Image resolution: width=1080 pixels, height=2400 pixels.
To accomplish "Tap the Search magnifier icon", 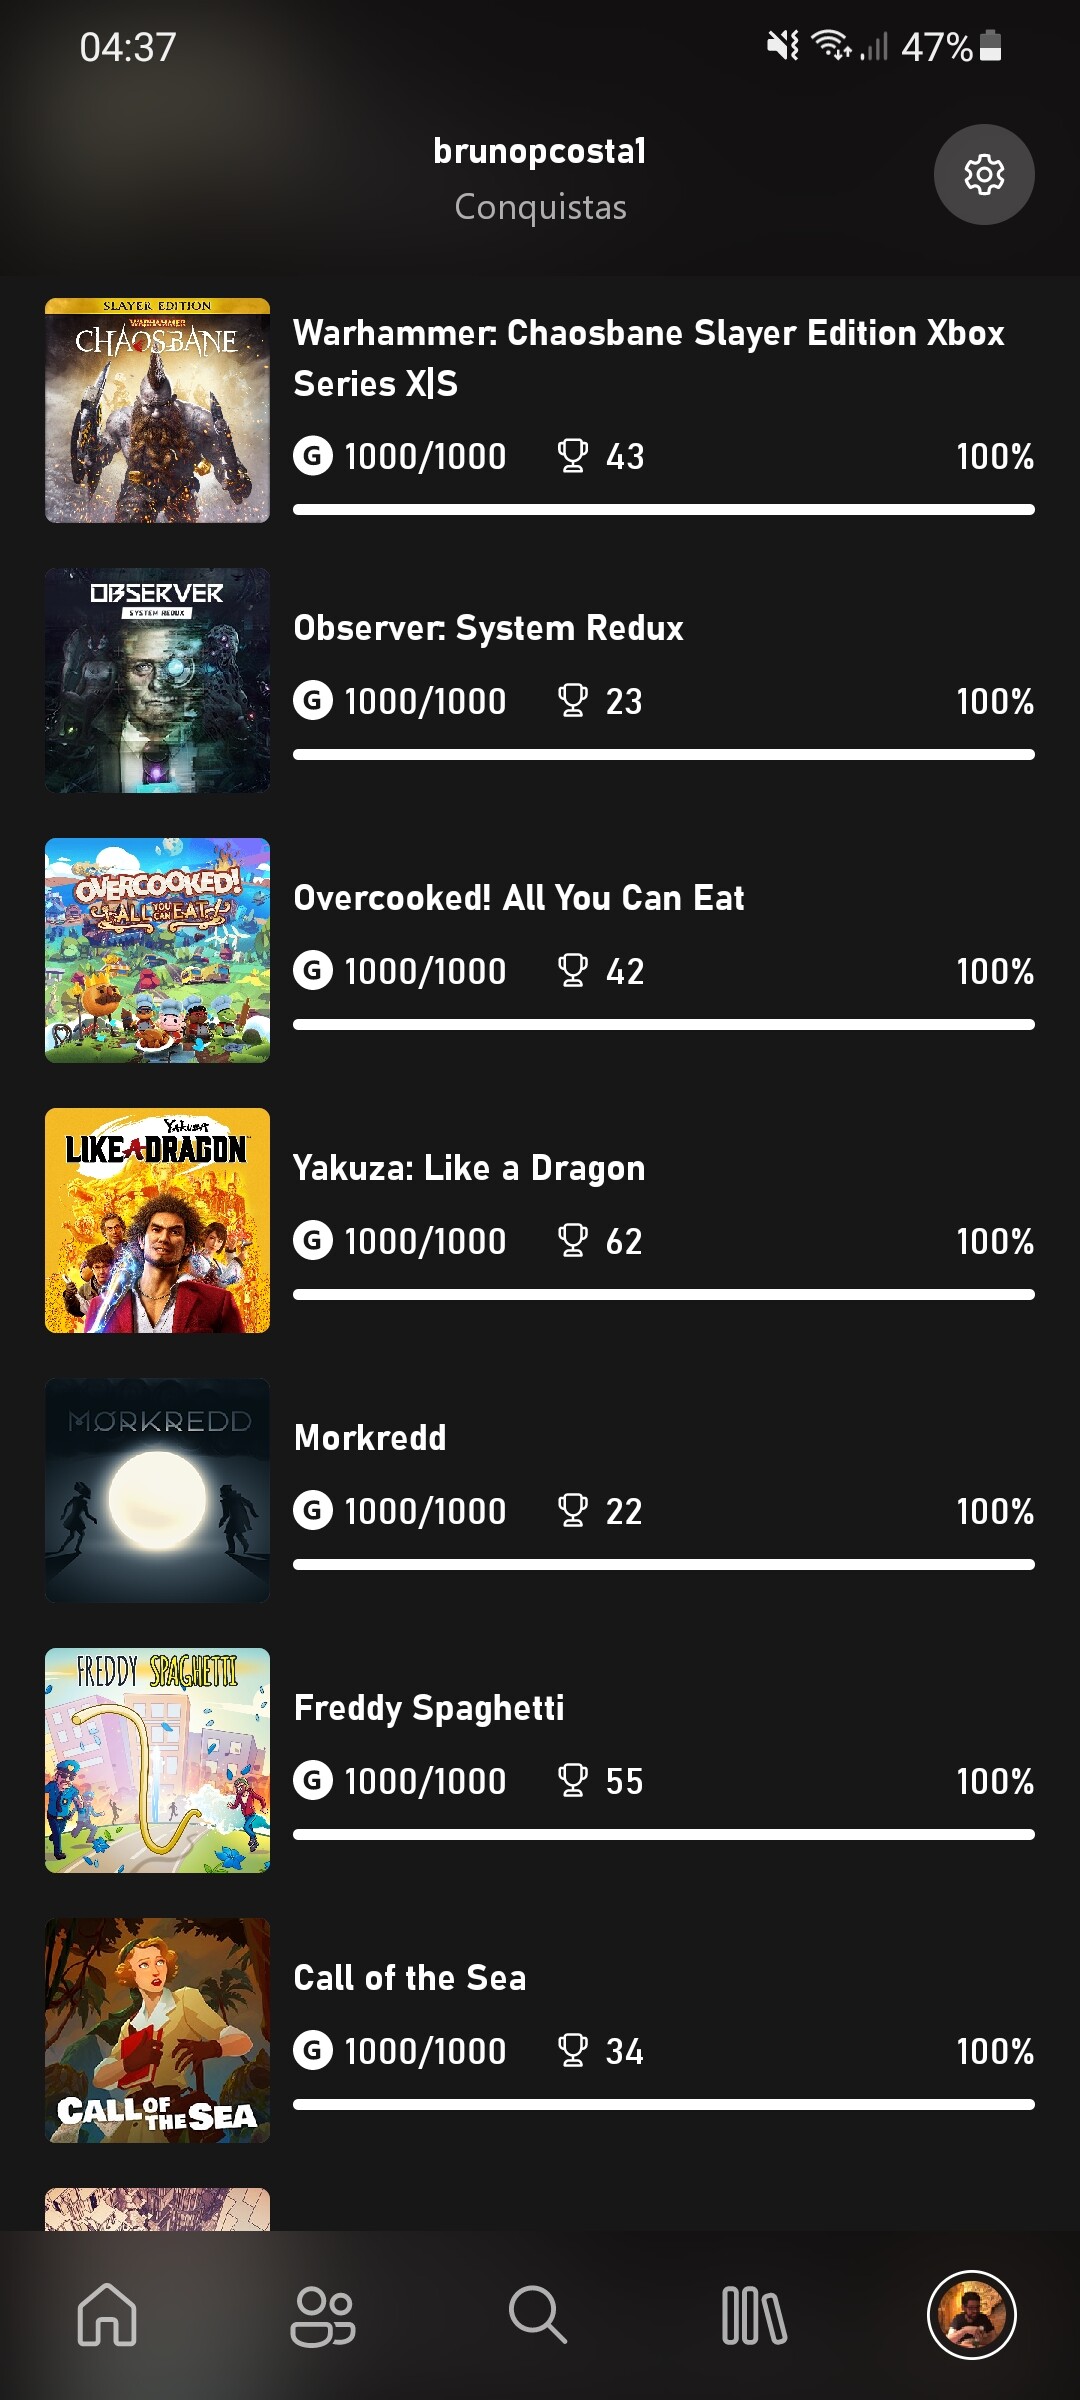I will [x=537, y=2314].
